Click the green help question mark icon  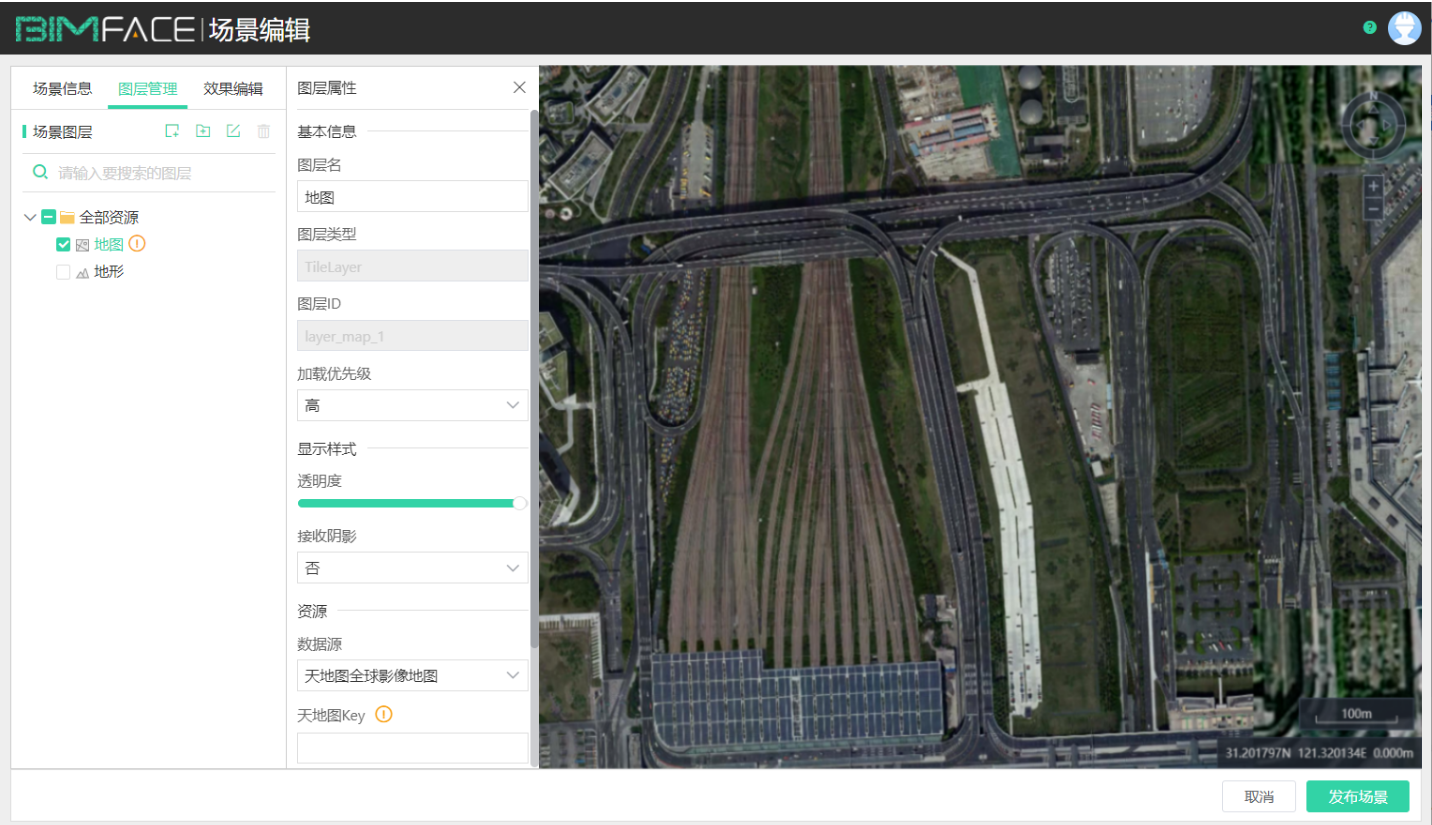[x=1370, y=27]
